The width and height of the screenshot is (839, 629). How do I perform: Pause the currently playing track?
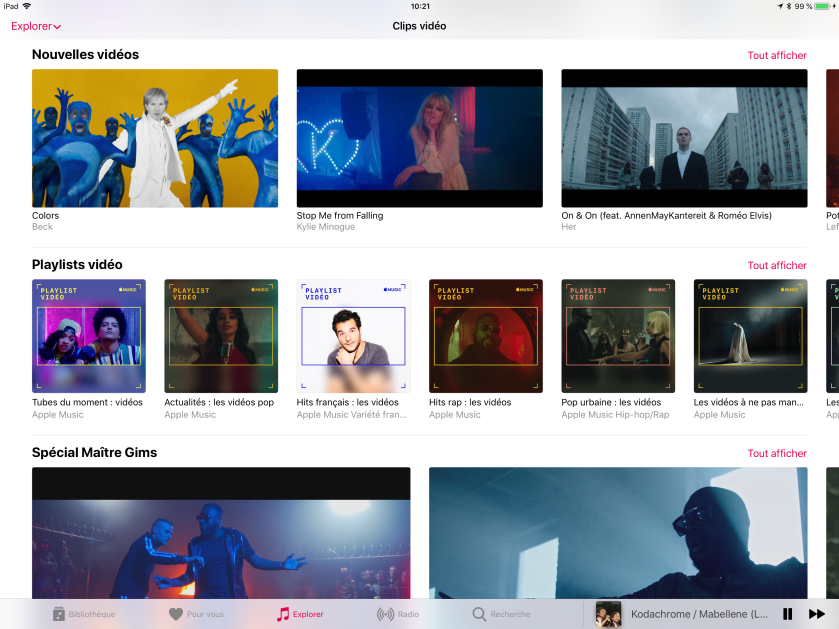pos(788,614)
